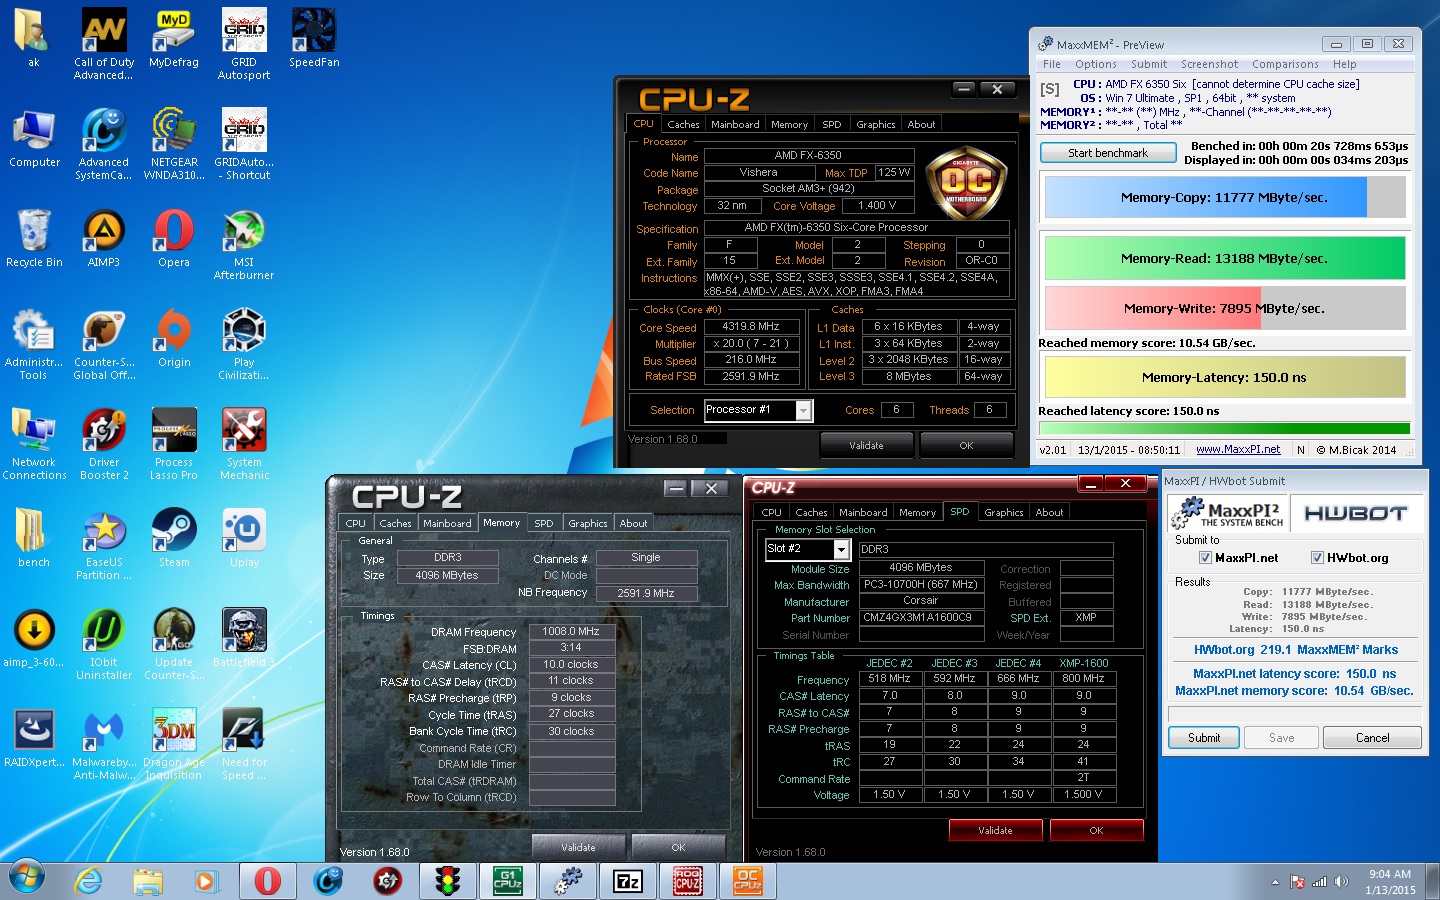Click the Memory-Read result bar
Viewport: 1440px width, 900px height.
[x=1225, y=258]
